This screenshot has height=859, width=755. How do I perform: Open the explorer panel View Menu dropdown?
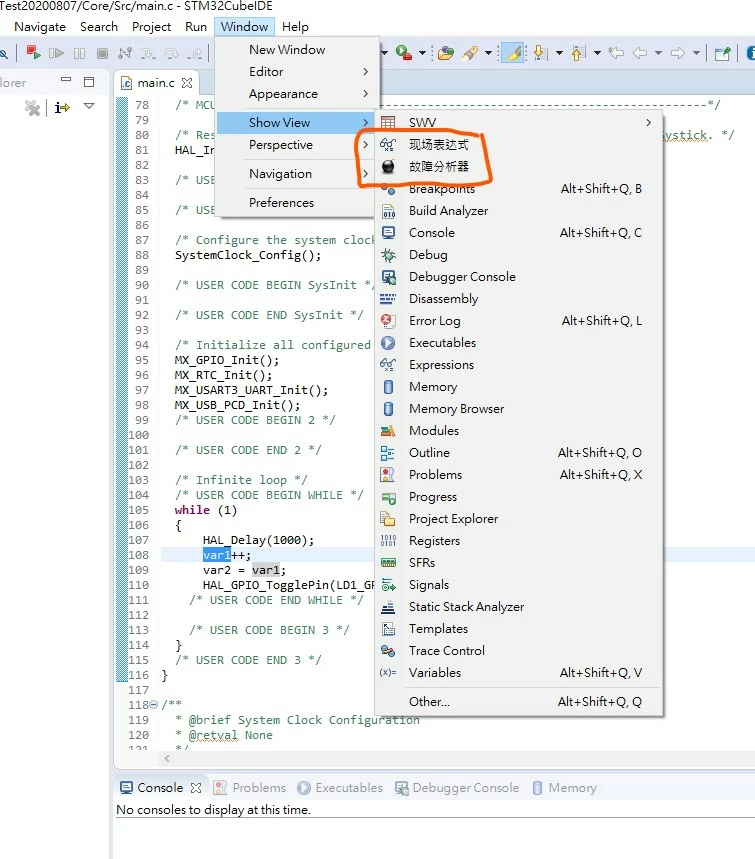pos(89,106)
